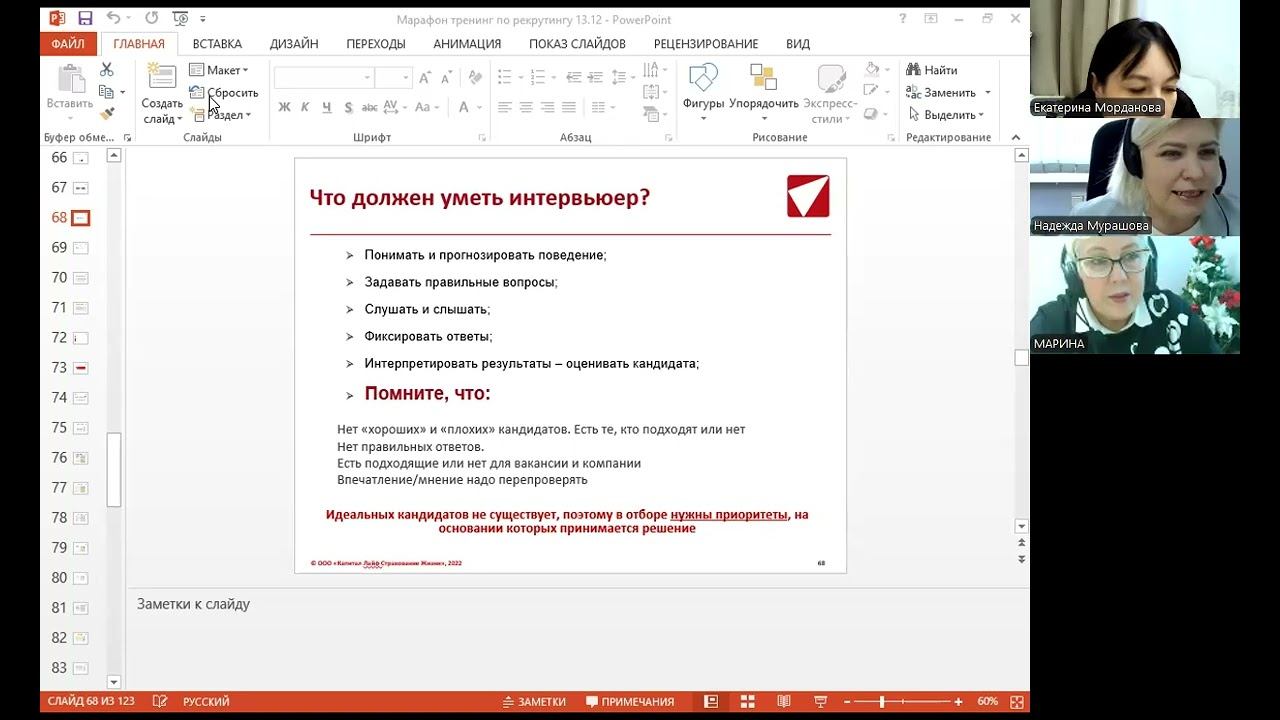Click the Copy icon in clipboard group

tap(107, 92)
